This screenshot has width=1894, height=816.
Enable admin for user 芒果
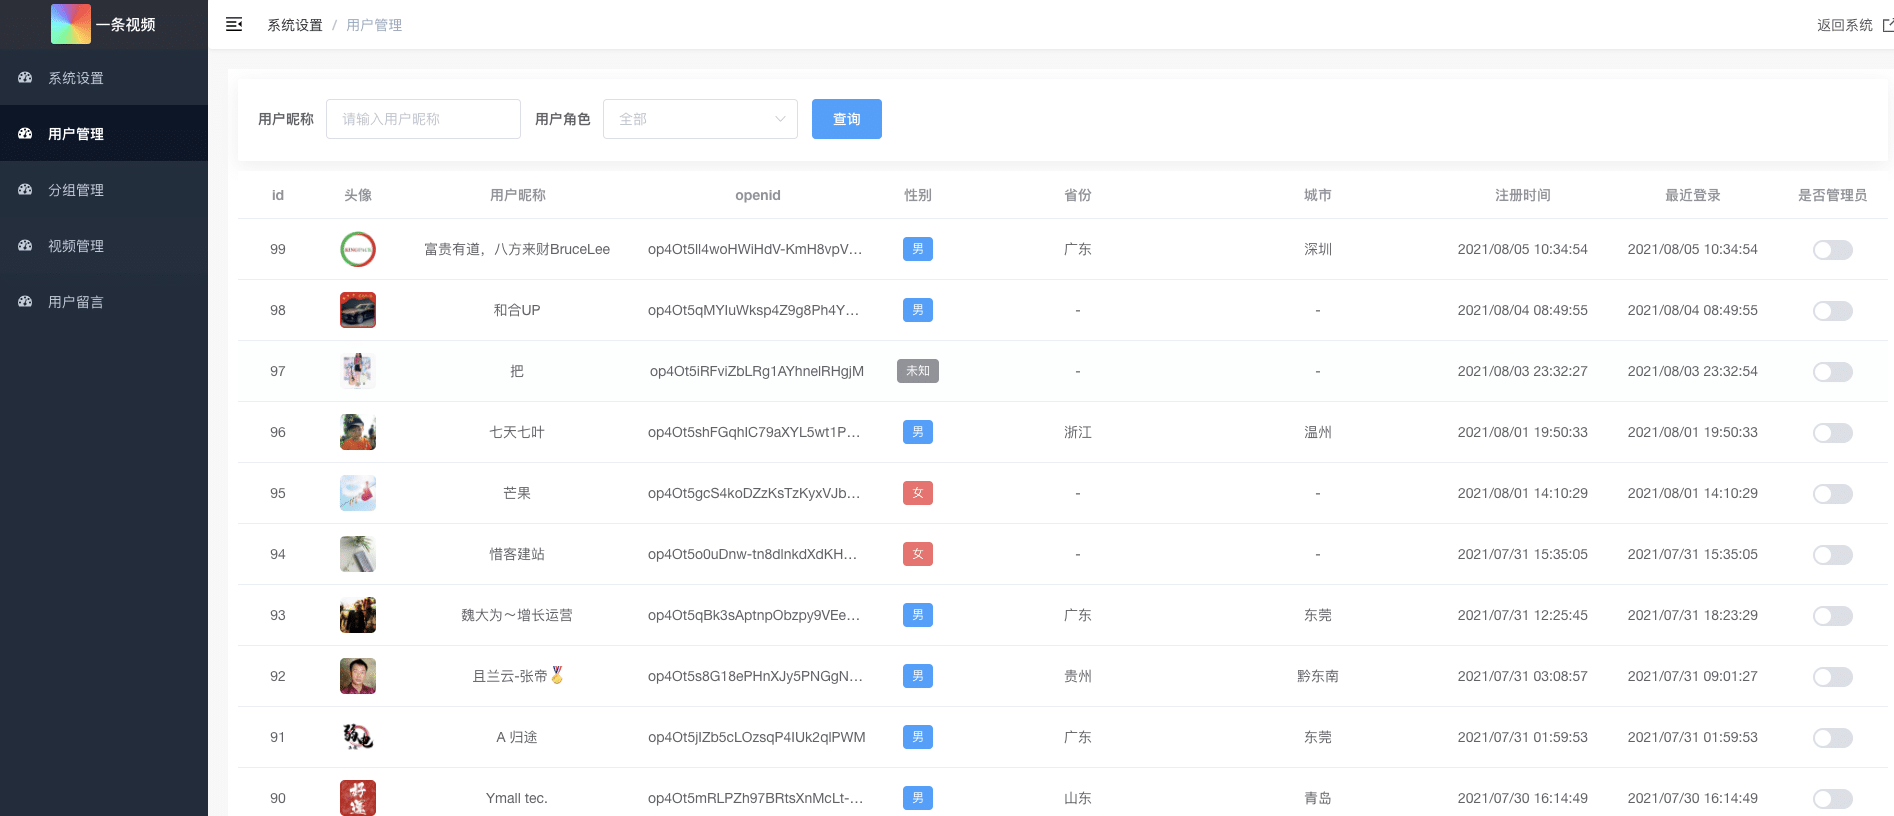(x=1833, y=494)
